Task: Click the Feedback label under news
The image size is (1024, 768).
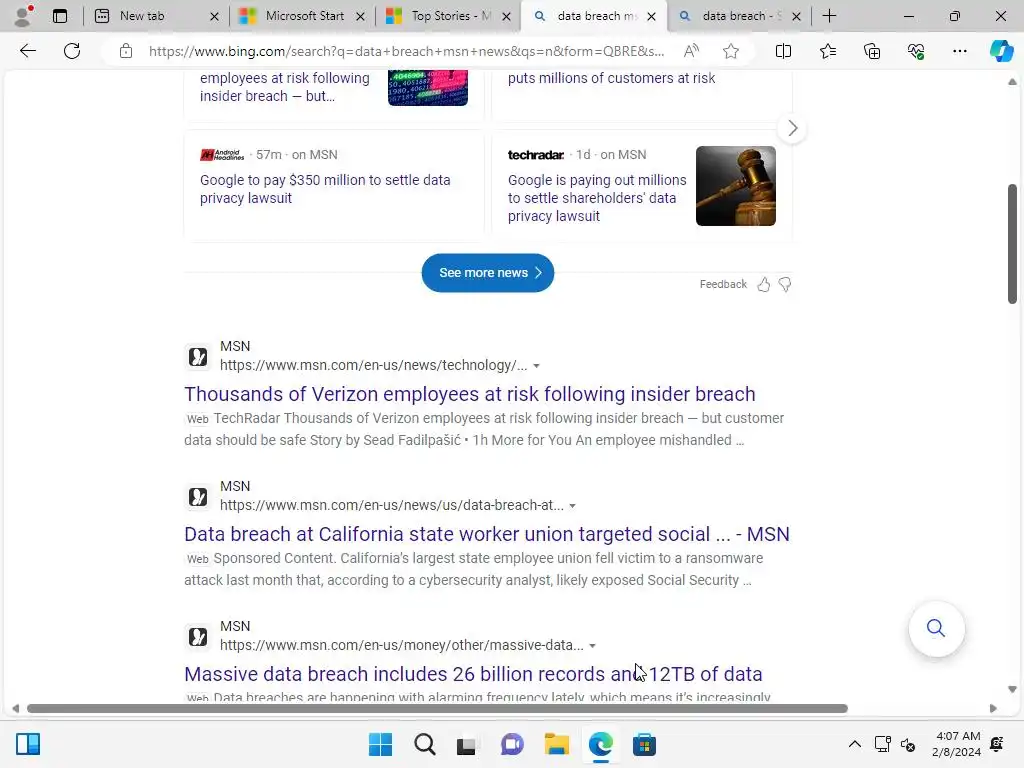Action: pos(723,284)
